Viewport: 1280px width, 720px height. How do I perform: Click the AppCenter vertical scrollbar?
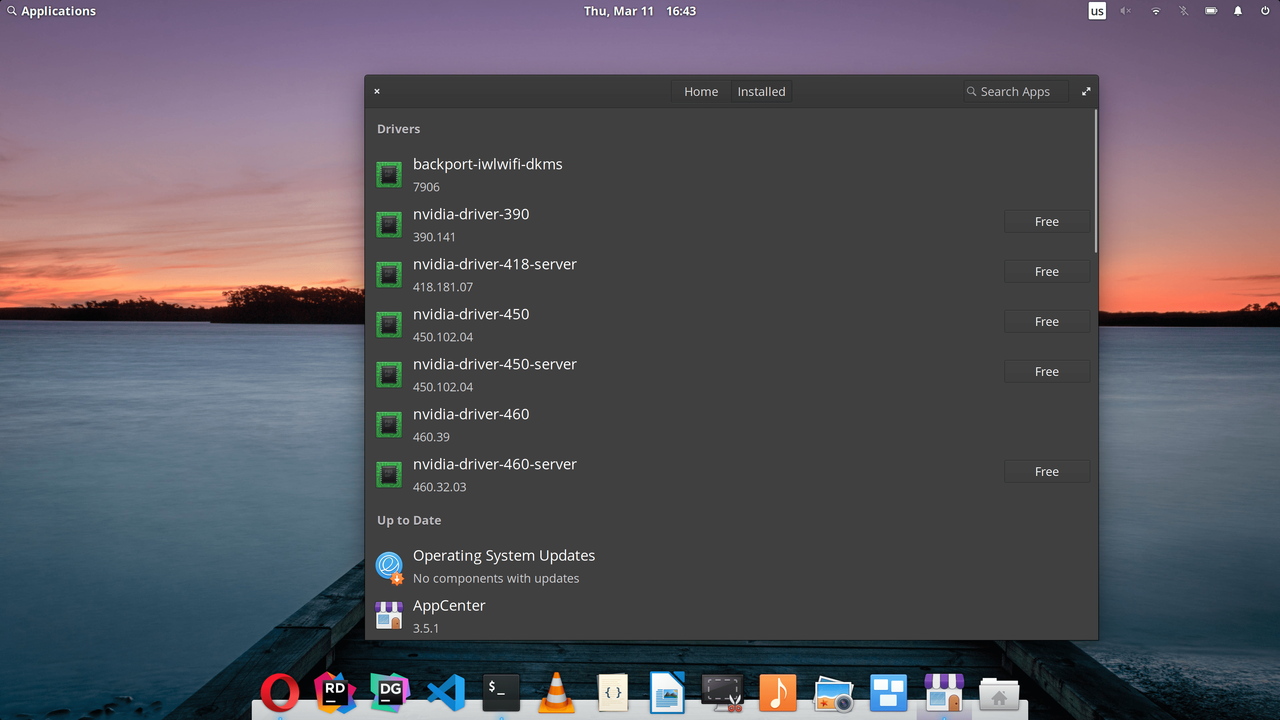click(x=1096, y=180)
